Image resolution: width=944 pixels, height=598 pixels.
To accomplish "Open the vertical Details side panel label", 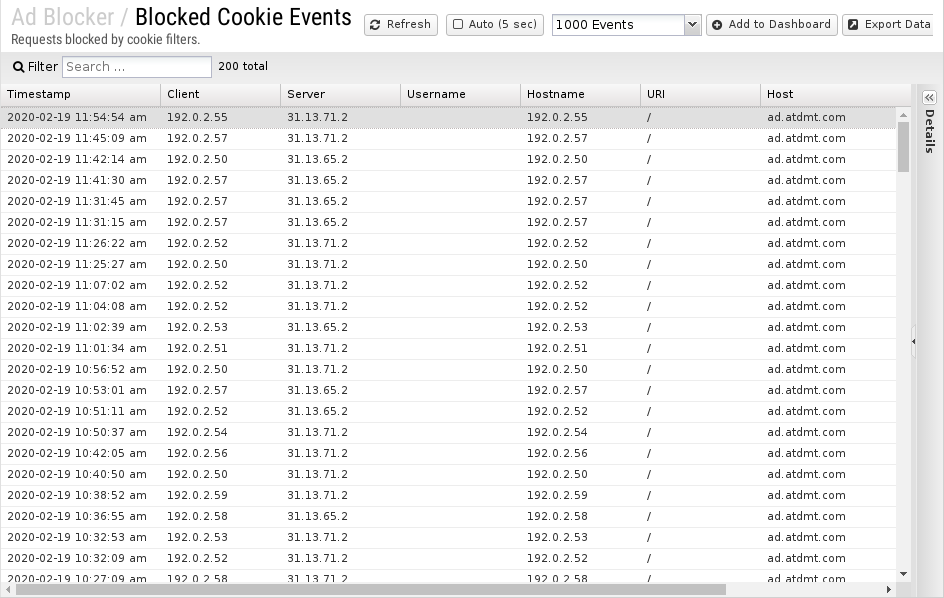I will 929,131.
